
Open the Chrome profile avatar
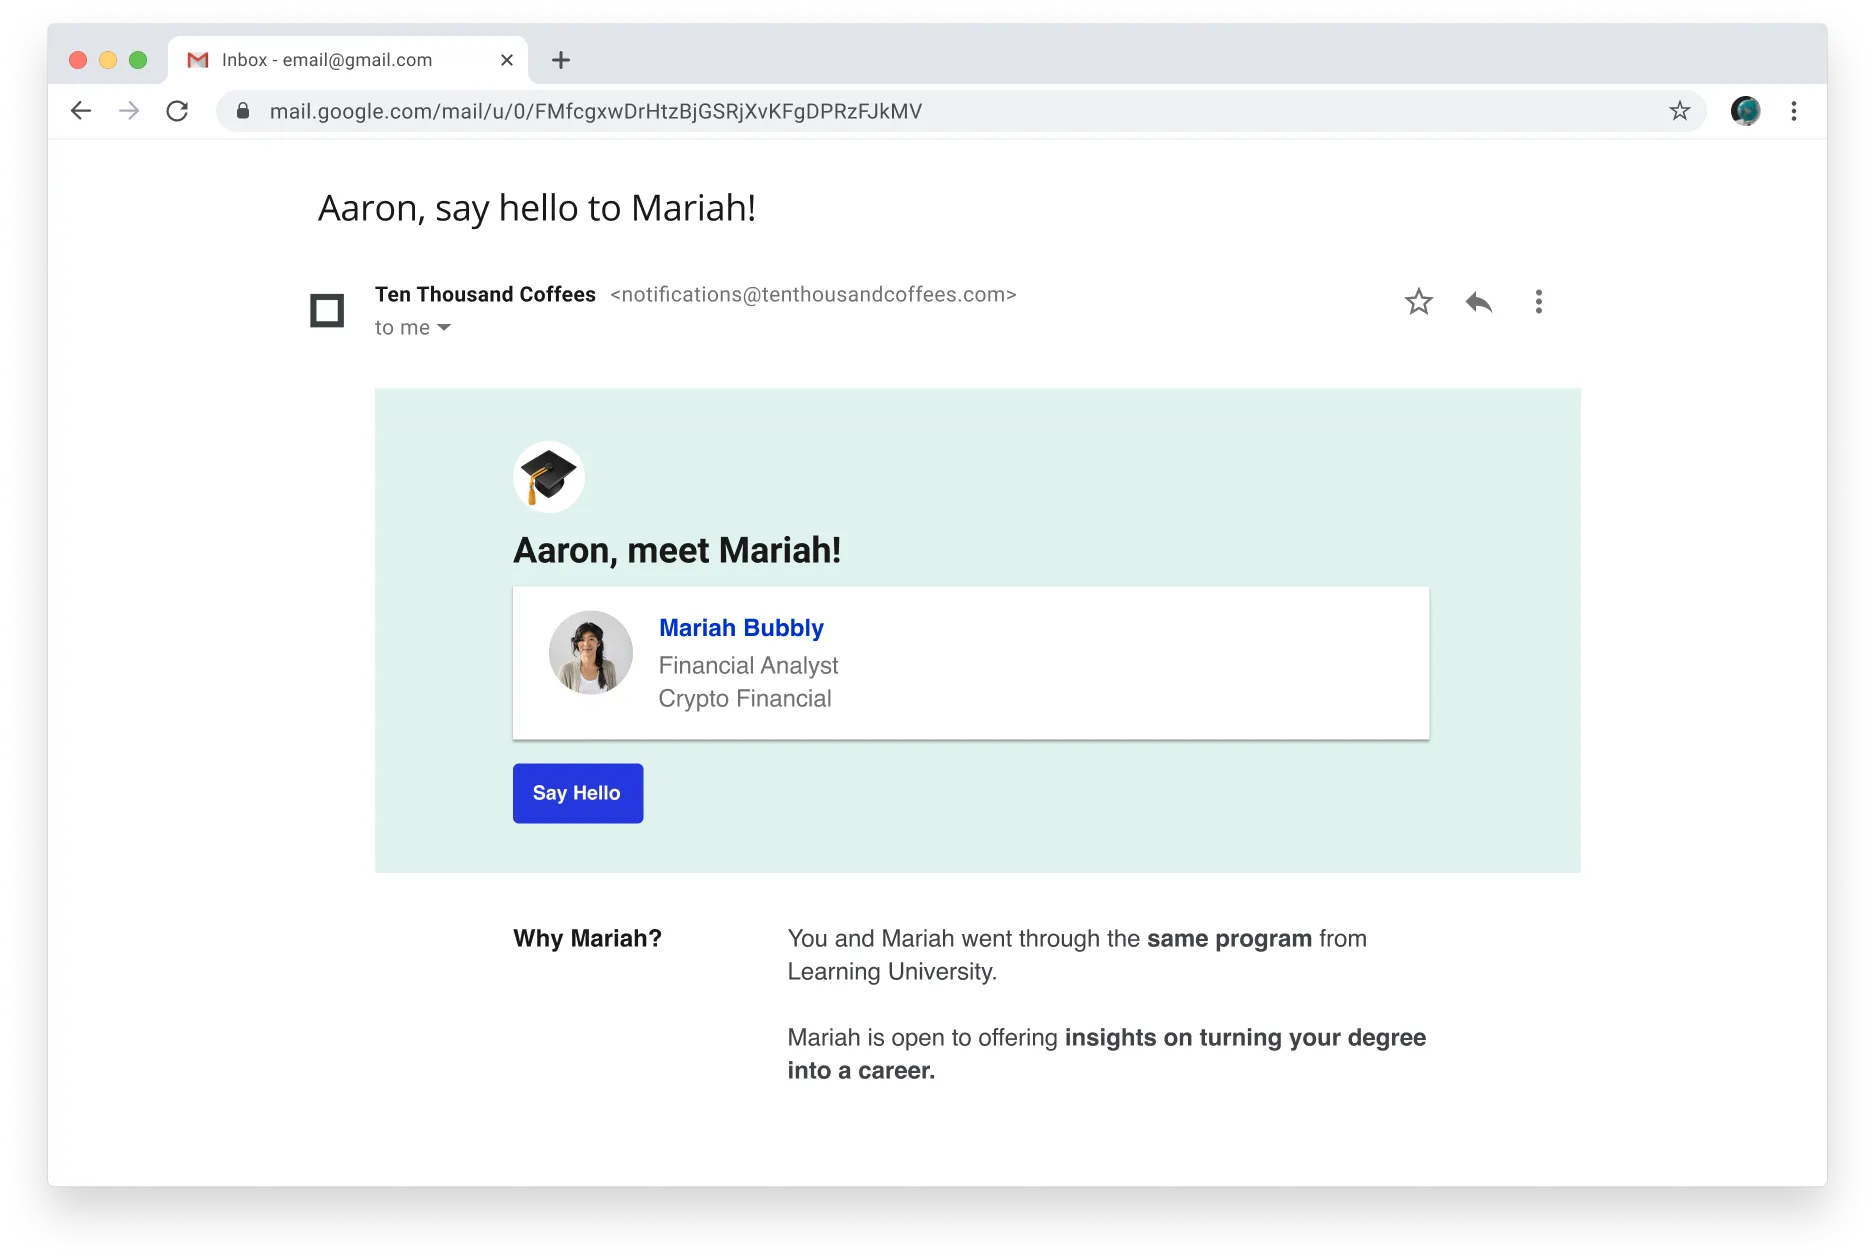point(1746,111)
